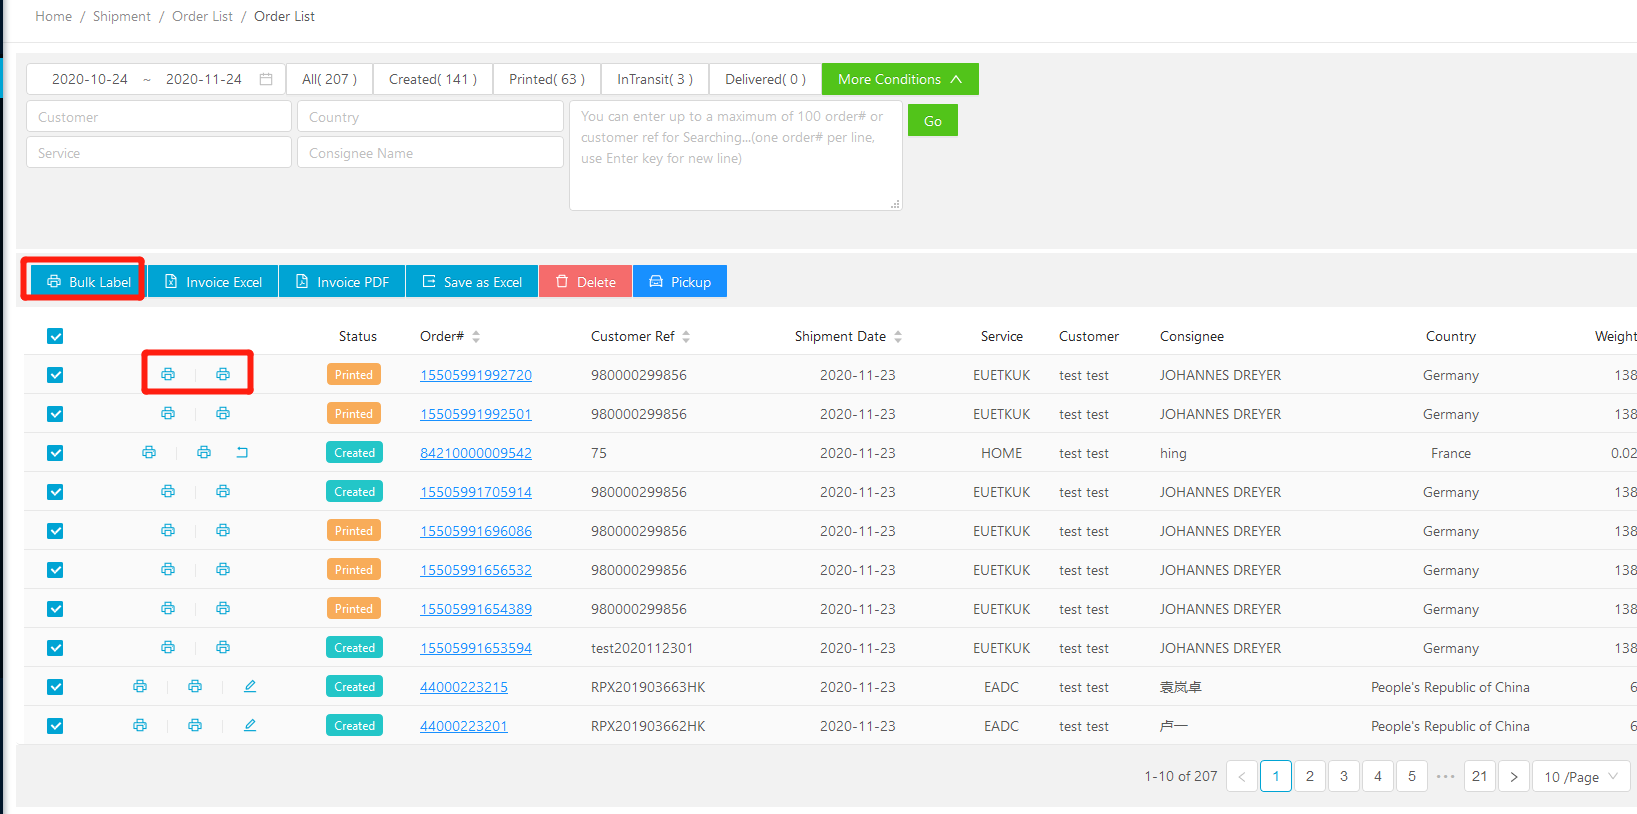Click the green Go button
This screenshot has width=1637, height=814.
(933, 120)
